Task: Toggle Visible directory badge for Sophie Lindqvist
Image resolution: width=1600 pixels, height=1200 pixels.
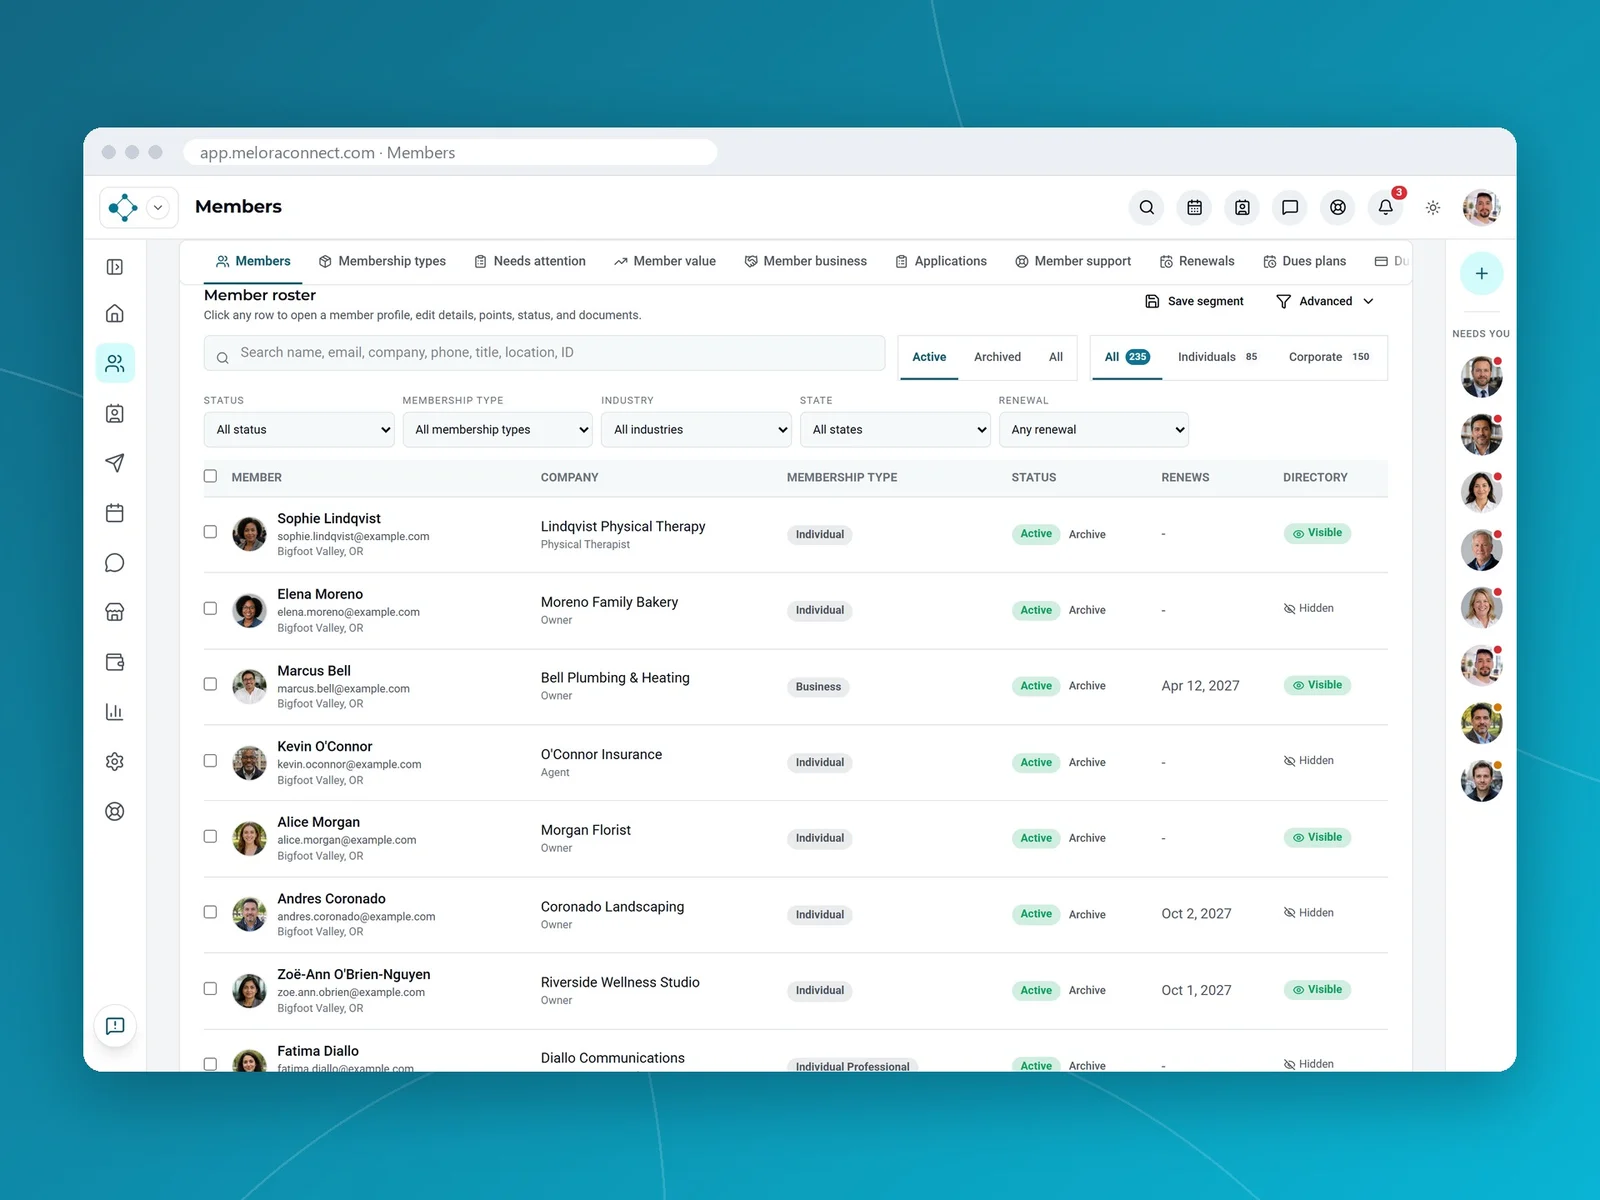Action: [x=1317, y=533]
